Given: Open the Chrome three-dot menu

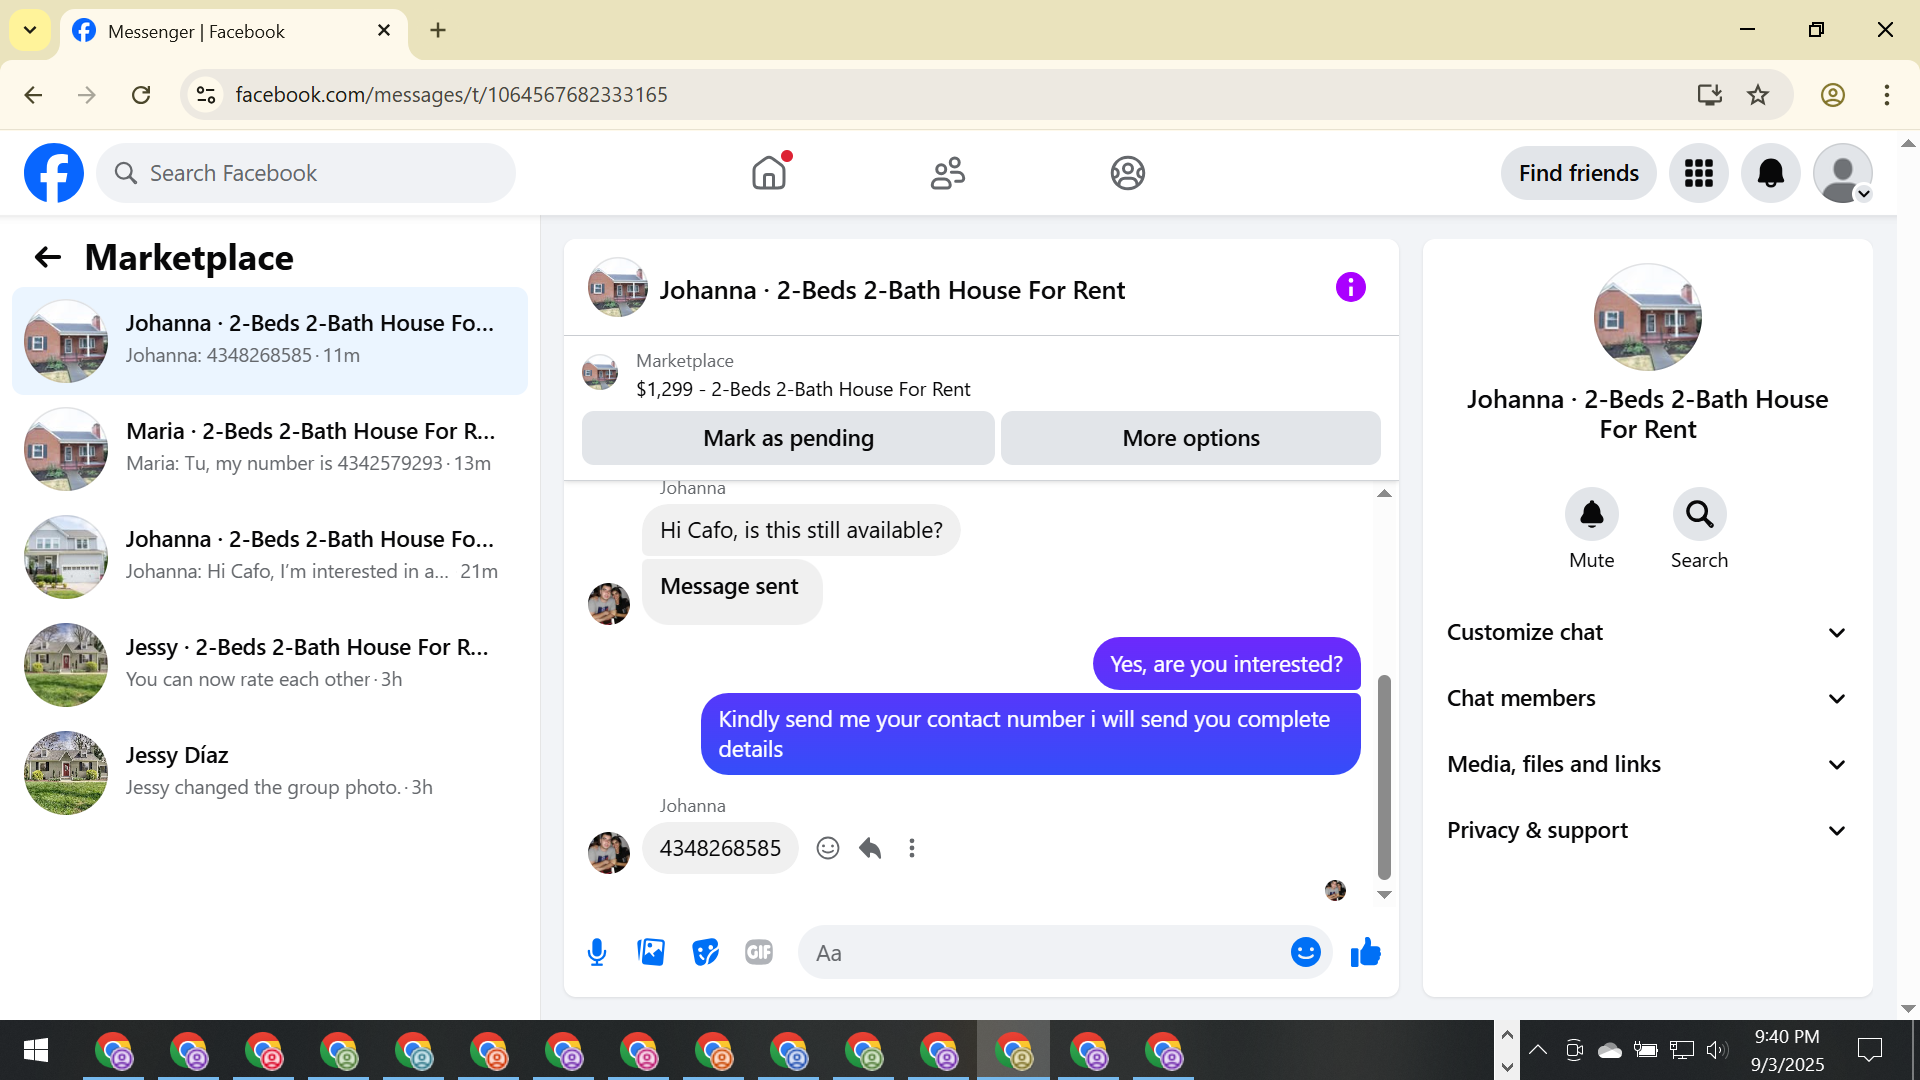Looking at the screenshot, I should click(1887, 95).
